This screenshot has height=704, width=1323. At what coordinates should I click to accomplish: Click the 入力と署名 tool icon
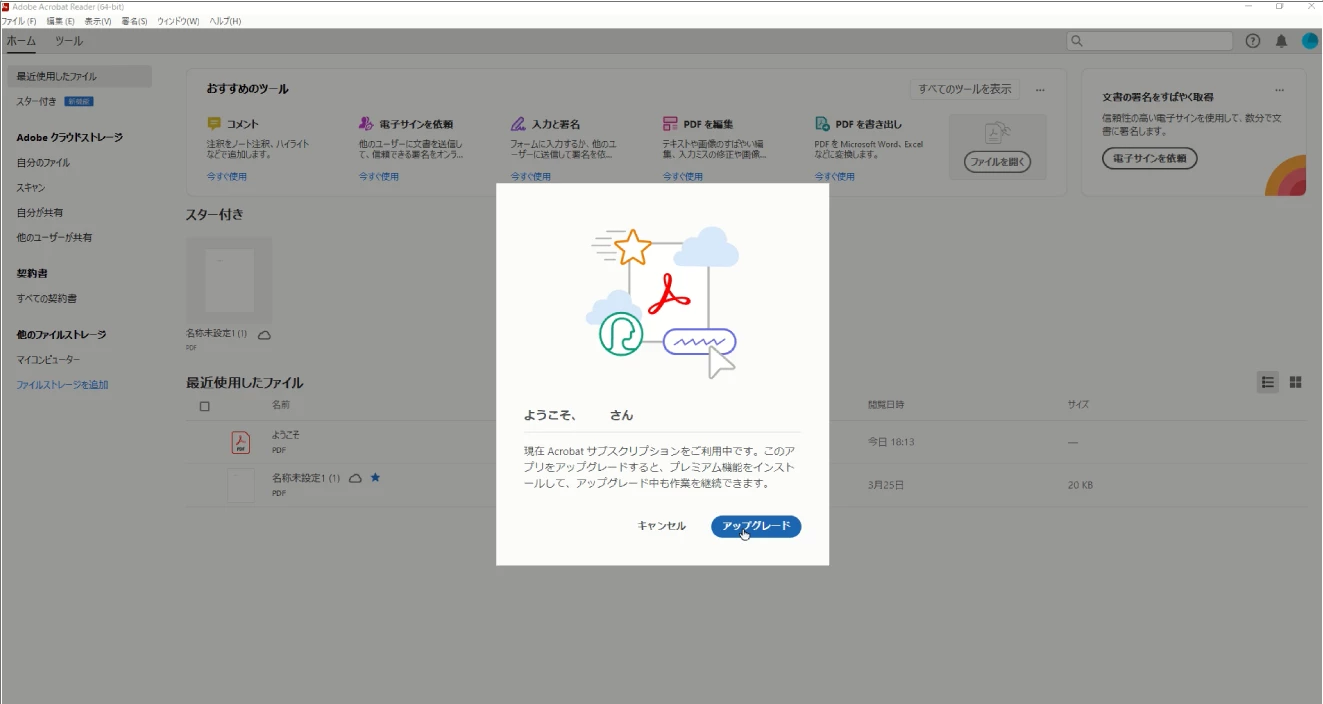pyautogui.click(x=518, y=124)
